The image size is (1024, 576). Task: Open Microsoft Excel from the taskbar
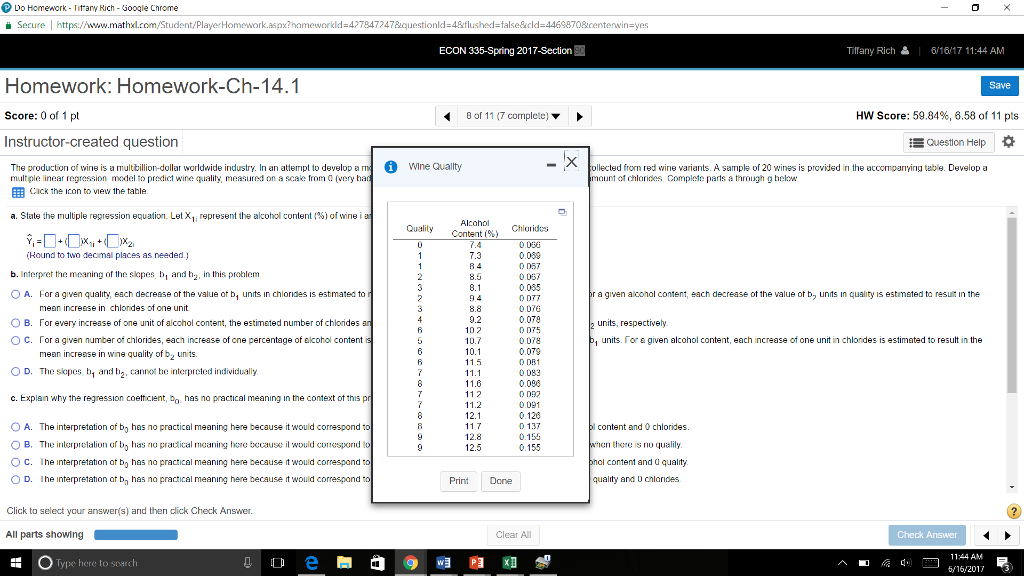[x=508, y=562]
